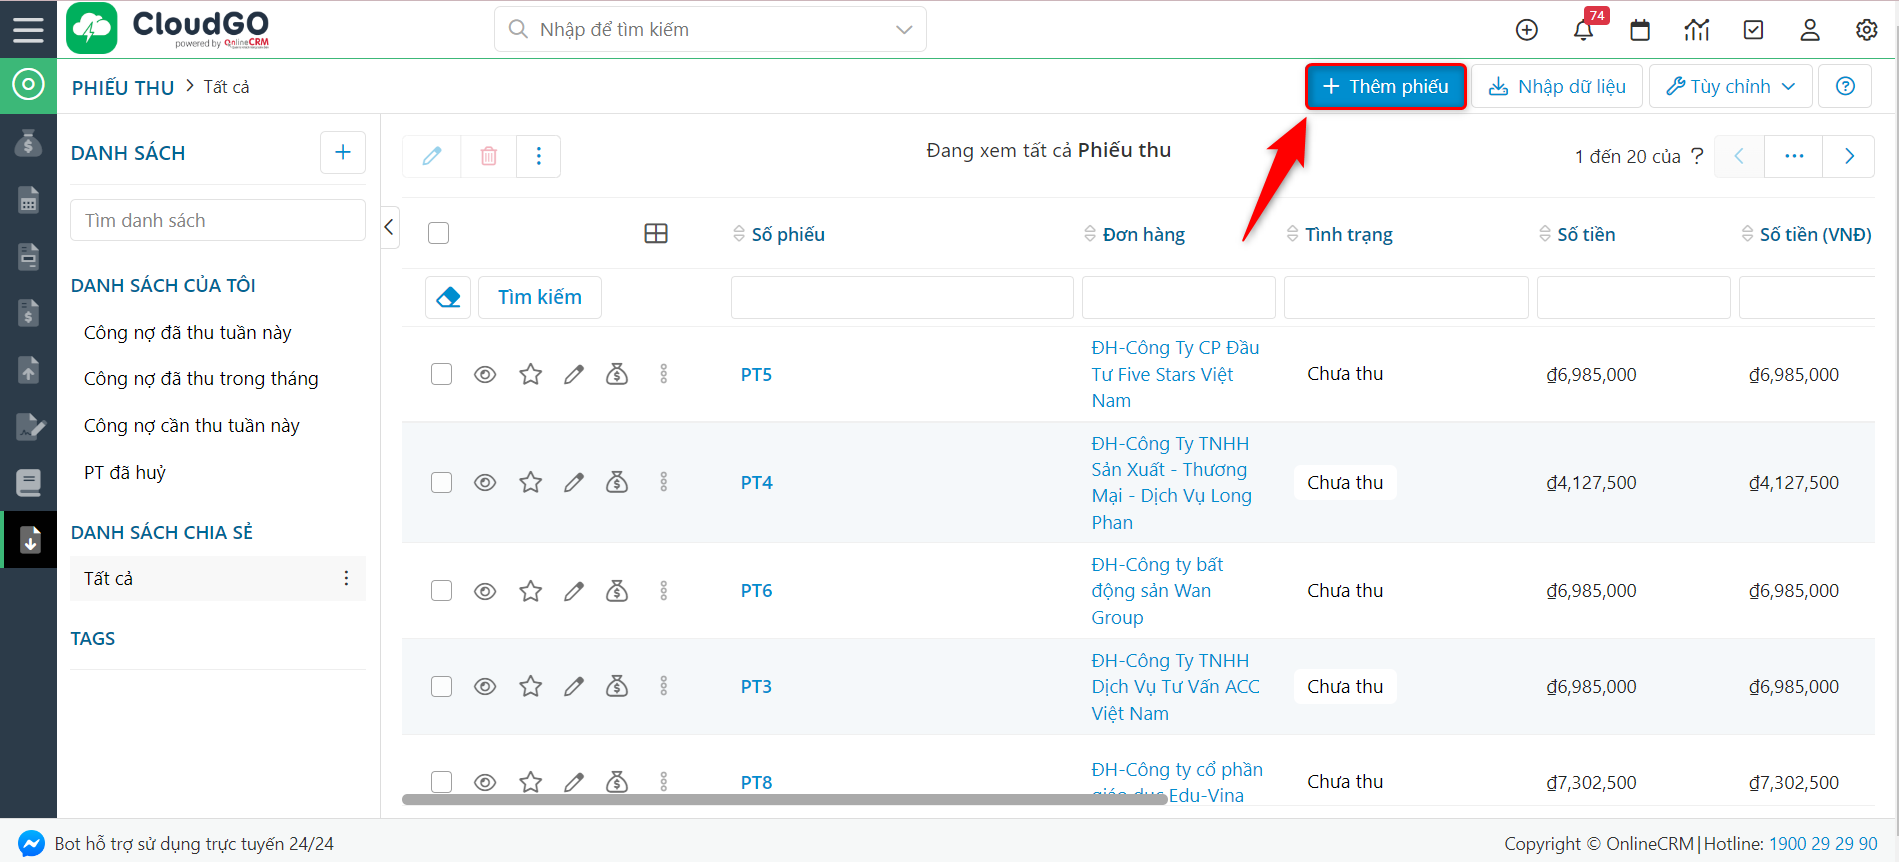Tick the checkbox for PT5 row
This screenshot has height=862, width=1899.
441,374
